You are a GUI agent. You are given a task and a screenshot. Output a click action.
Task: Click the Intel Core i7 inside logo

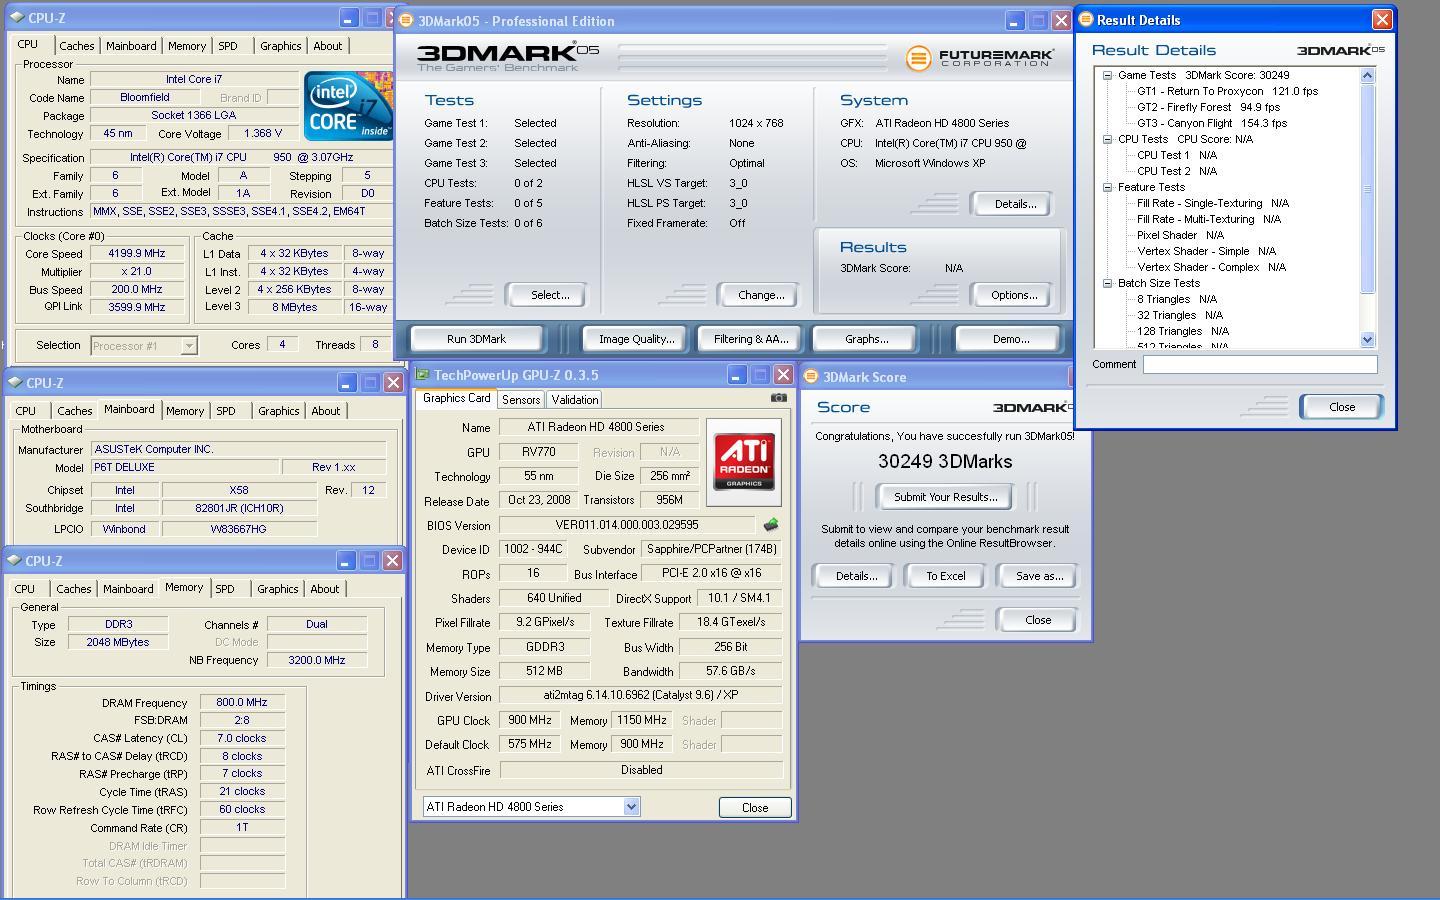tap(347, 106)
